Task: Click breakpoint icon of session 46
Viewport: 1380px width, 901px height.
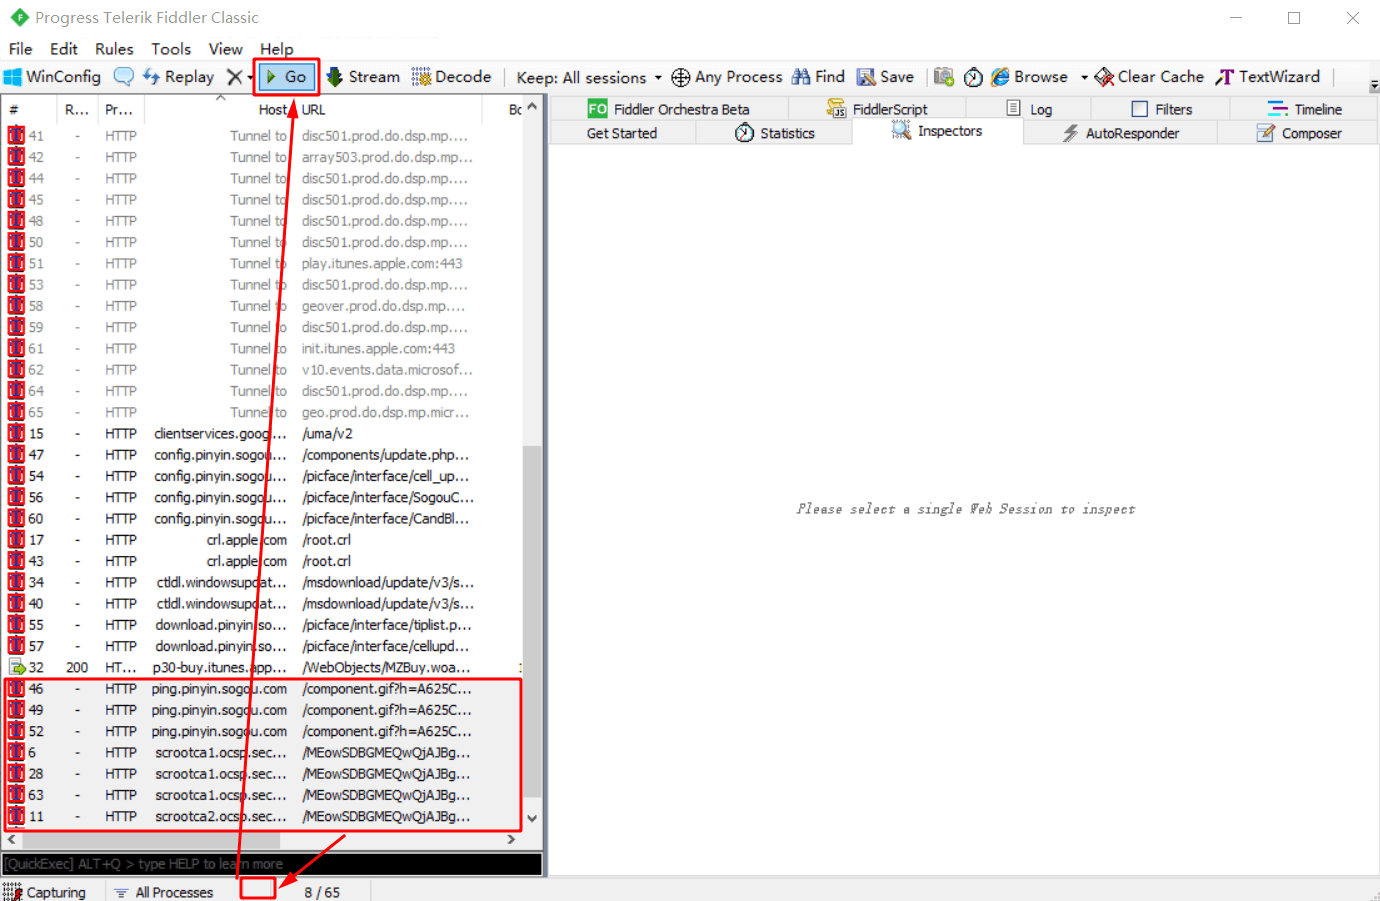Action: (16, 689)
